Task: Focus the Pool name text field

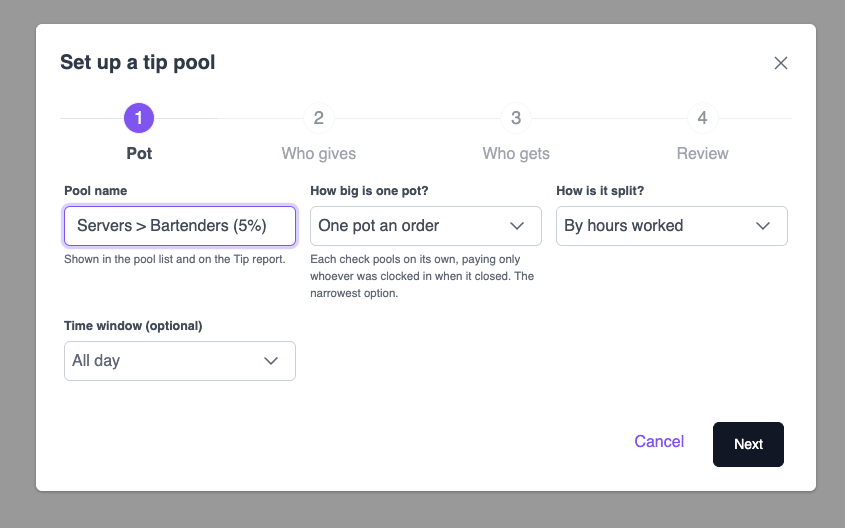Action: (179, 226)
